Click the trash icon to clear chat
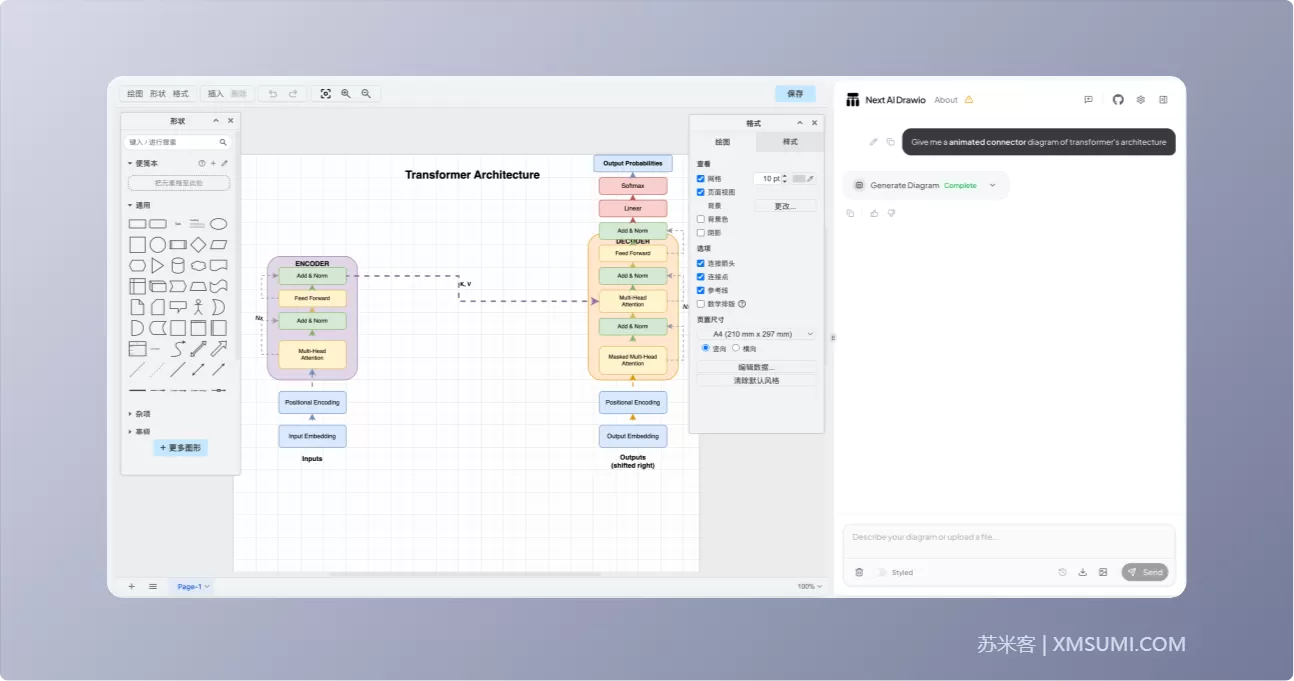Screen dimensions: 1294x681 (x=859, y=572)
